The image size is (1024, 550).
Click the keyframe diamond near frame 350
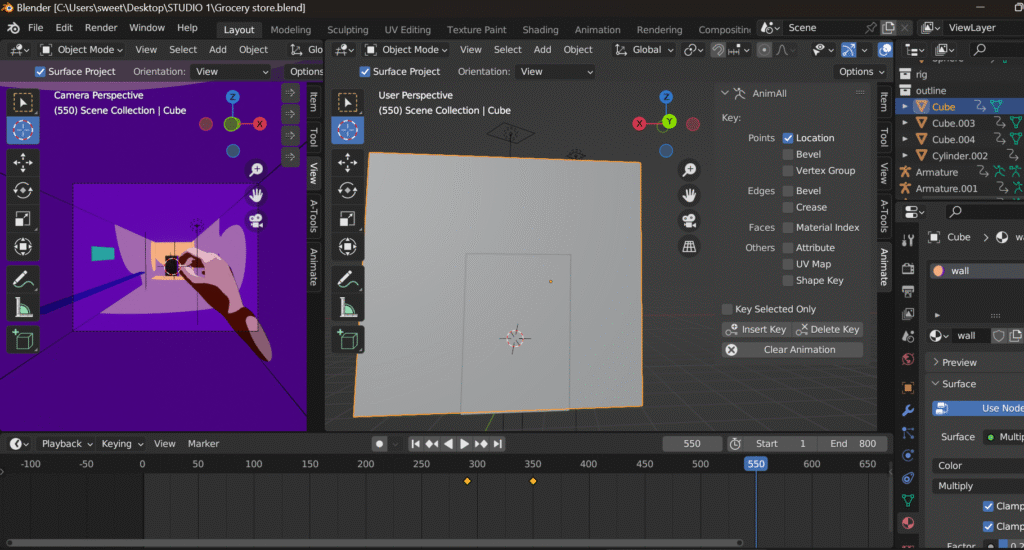[533, 482]
